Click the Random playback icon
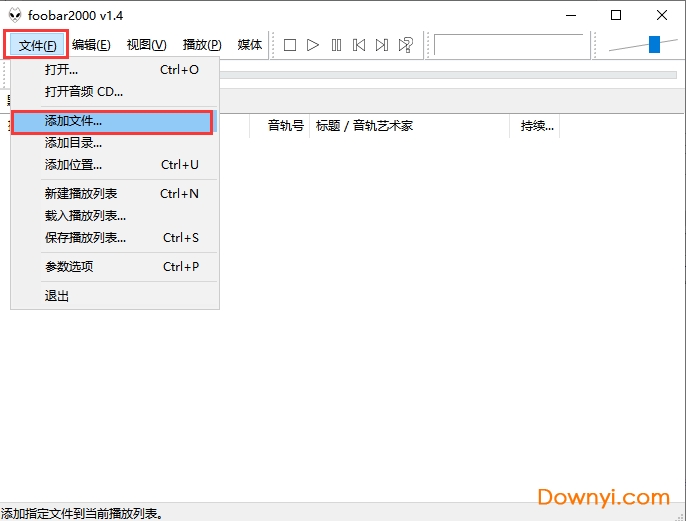The width and height of the screenshot is (686, 521). [x=406, y=45]
